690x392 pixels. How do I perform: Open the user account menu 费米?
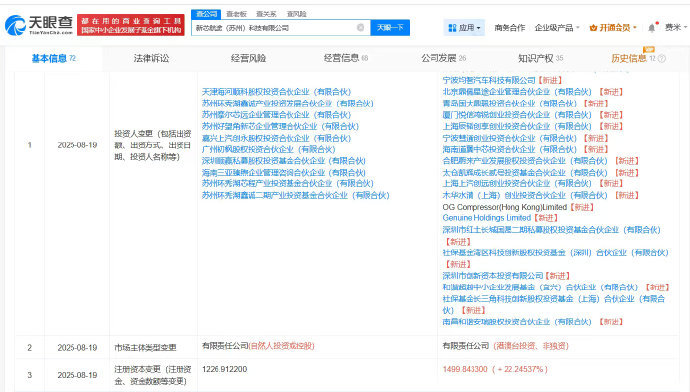coord(675,28)
